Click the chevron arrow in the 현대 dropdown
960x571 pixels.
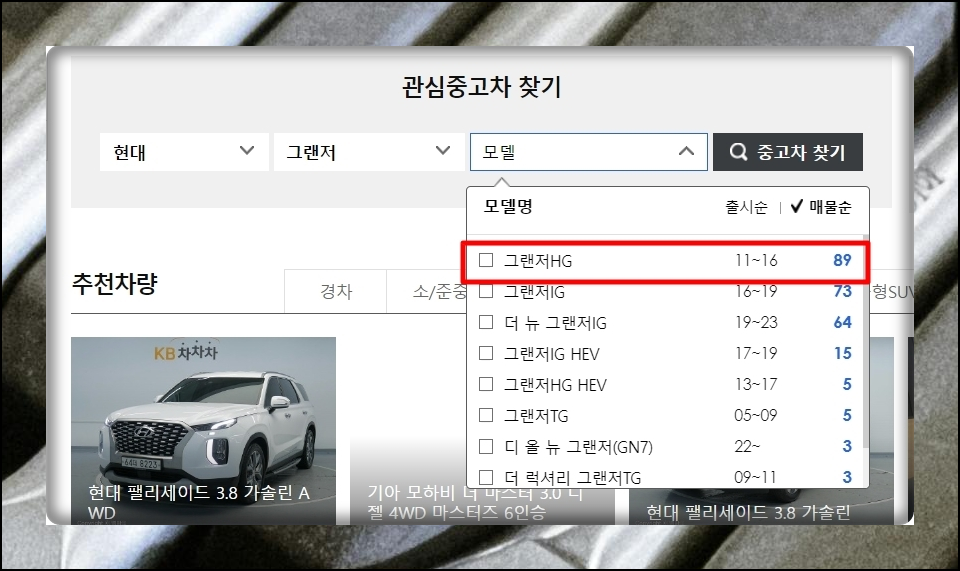click(x=247, y=151)
